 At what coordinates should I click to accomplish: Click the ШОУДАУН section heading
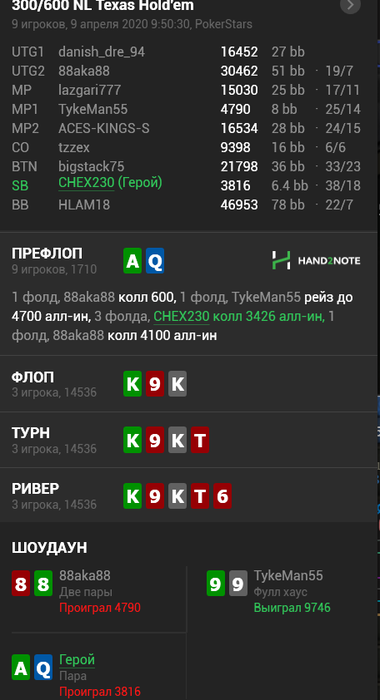click(x=50, y=548)
